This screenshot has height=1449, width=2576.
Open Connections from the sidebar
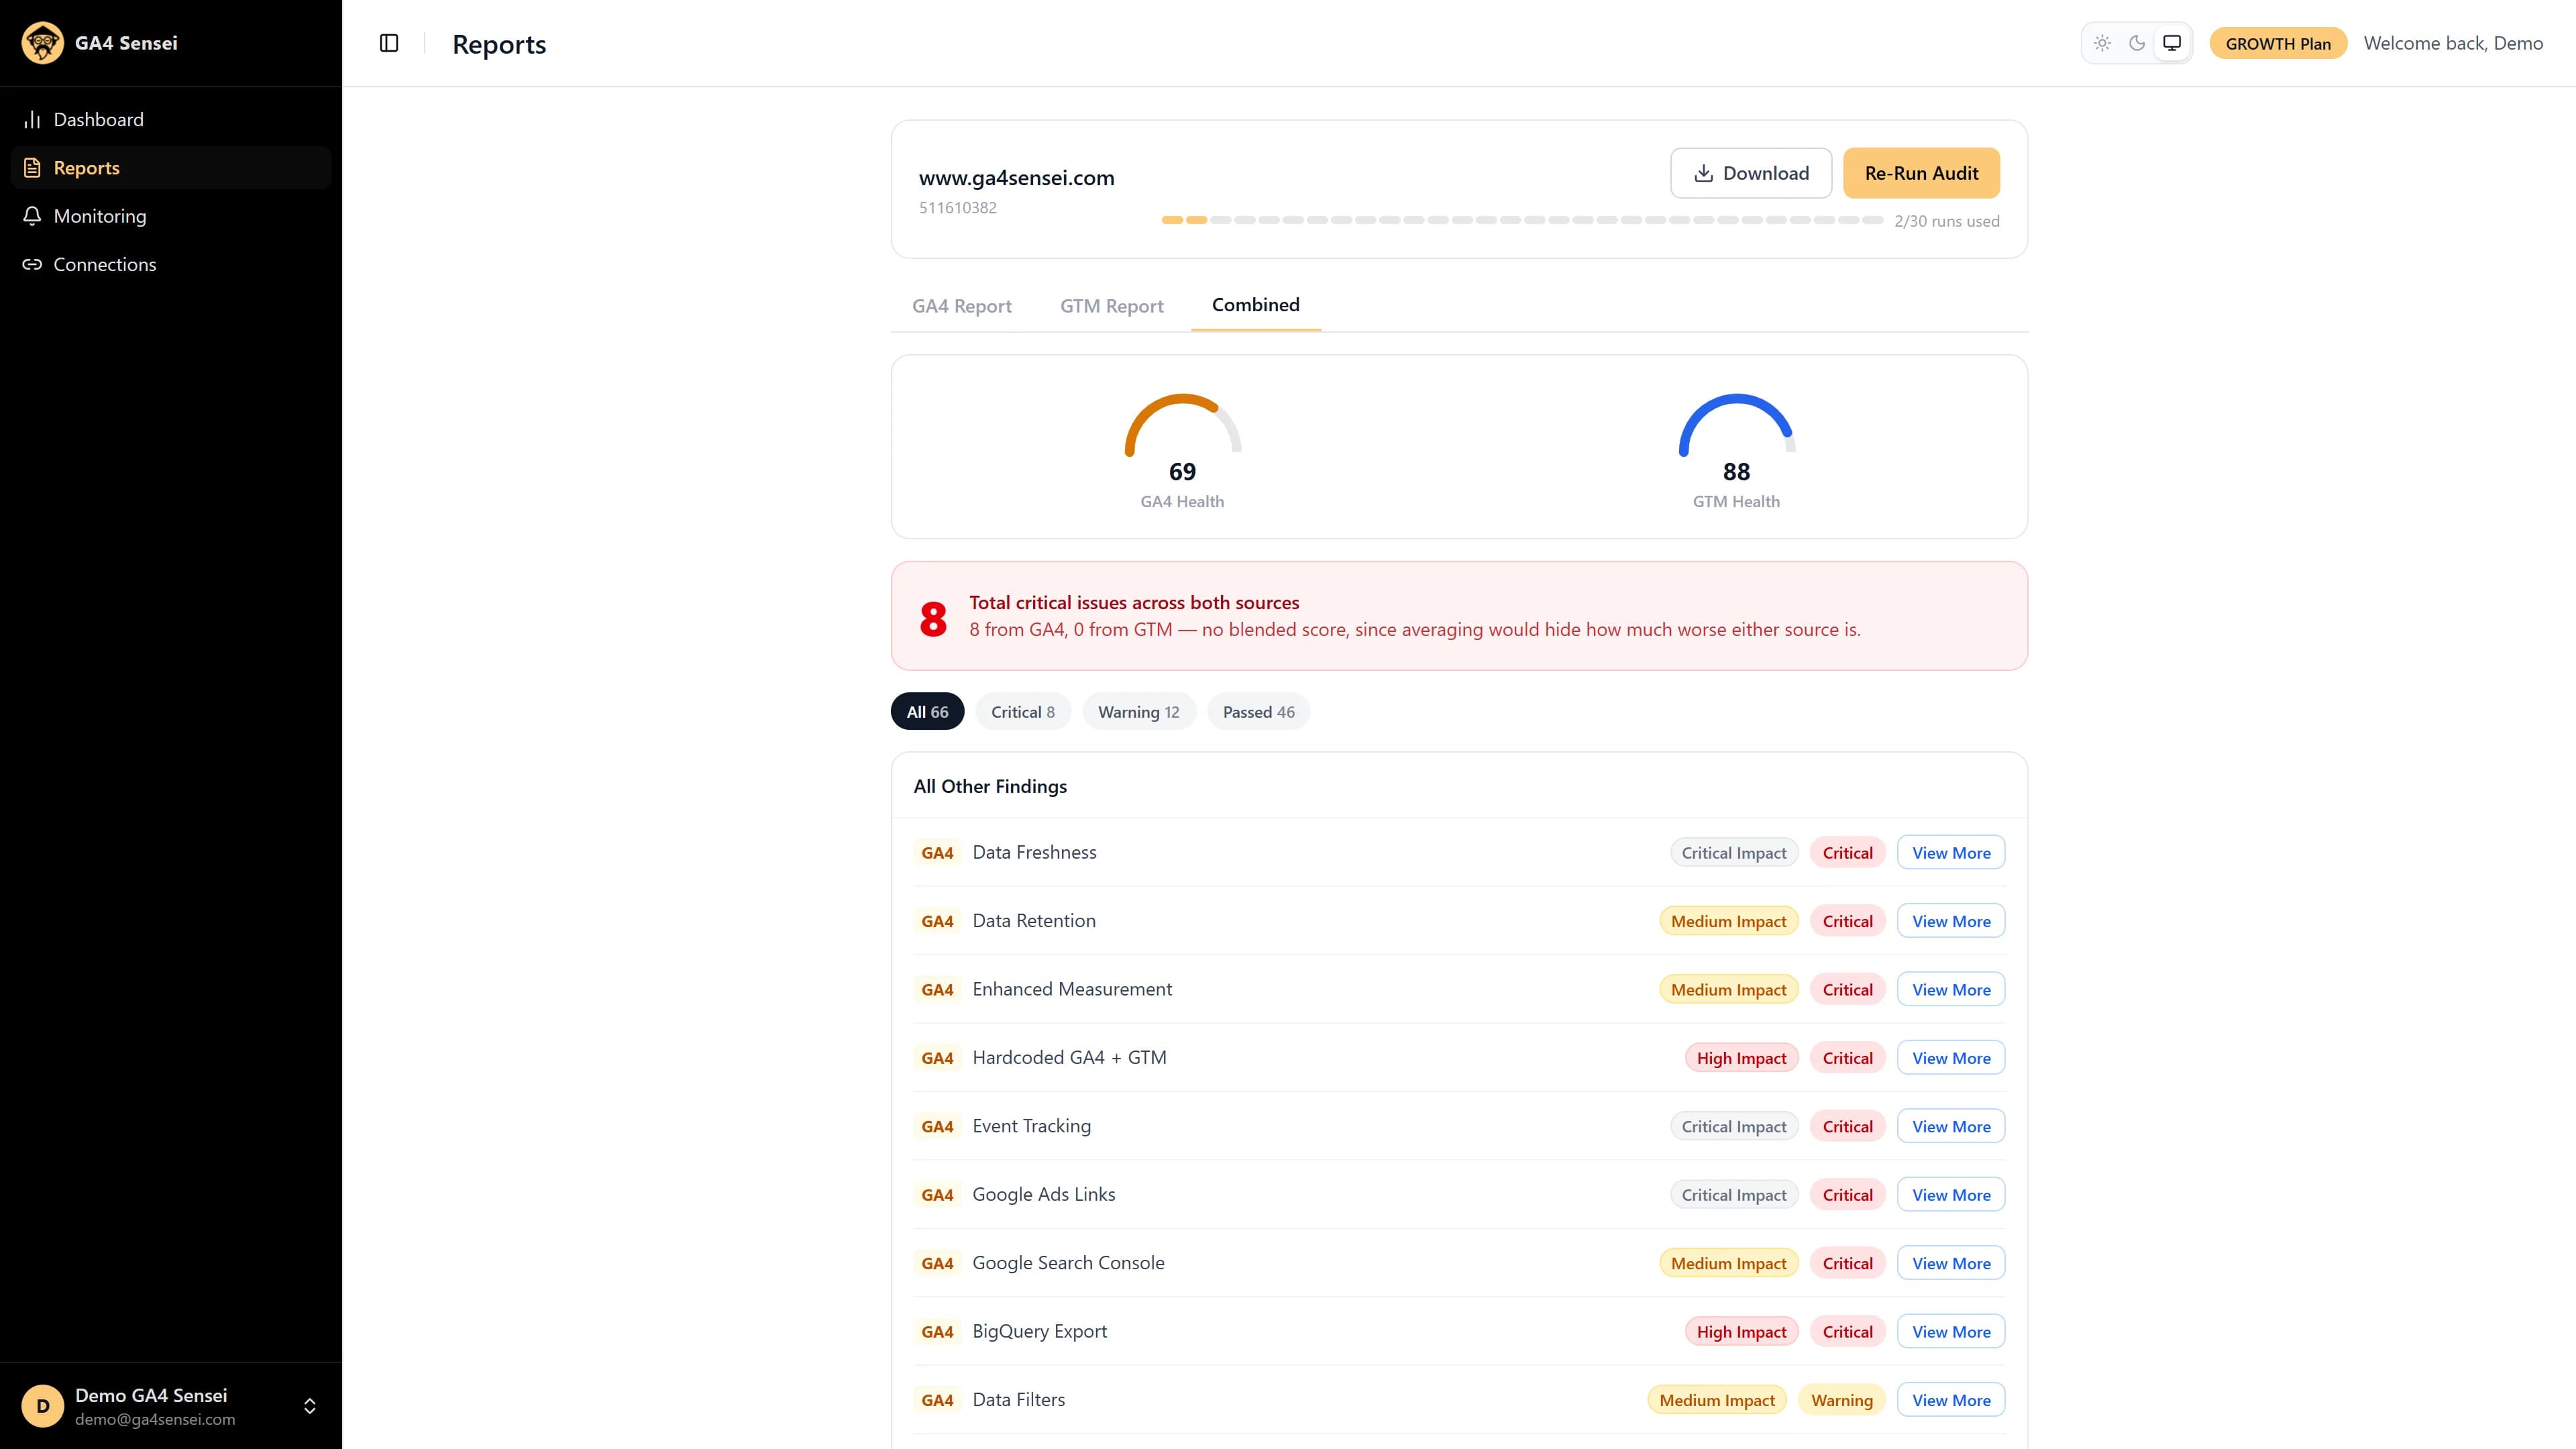170,264
